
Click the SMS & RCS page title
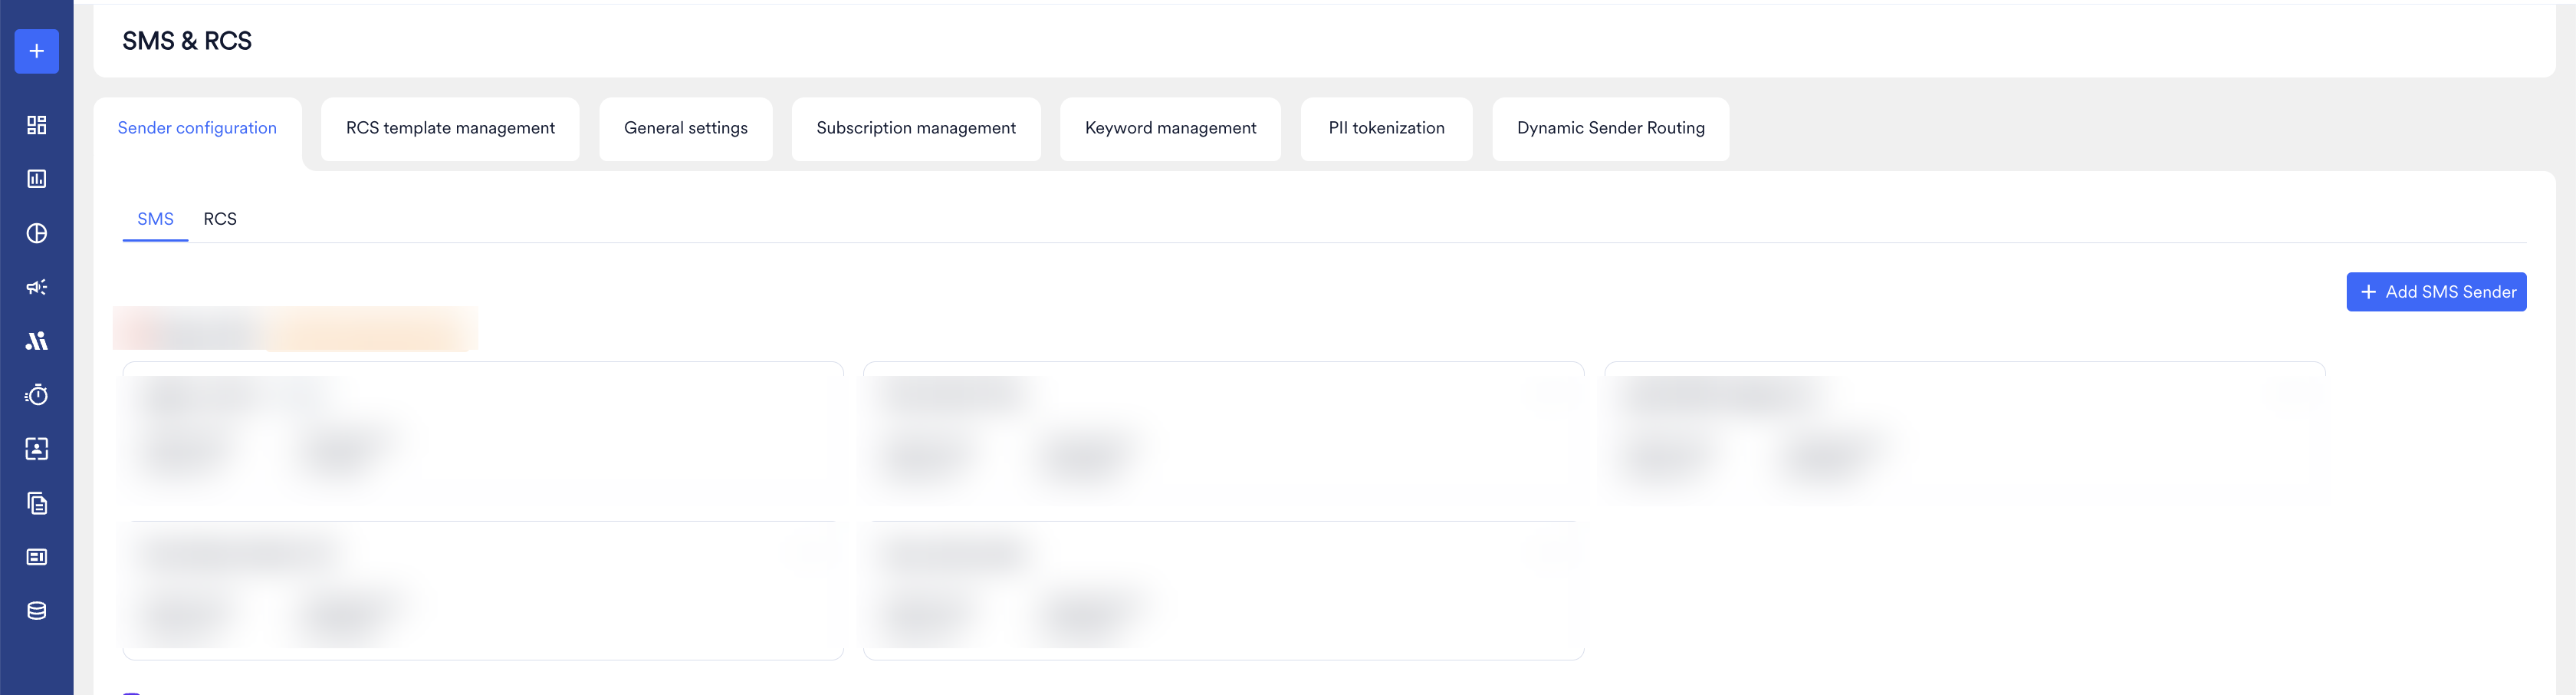point(187,41)
